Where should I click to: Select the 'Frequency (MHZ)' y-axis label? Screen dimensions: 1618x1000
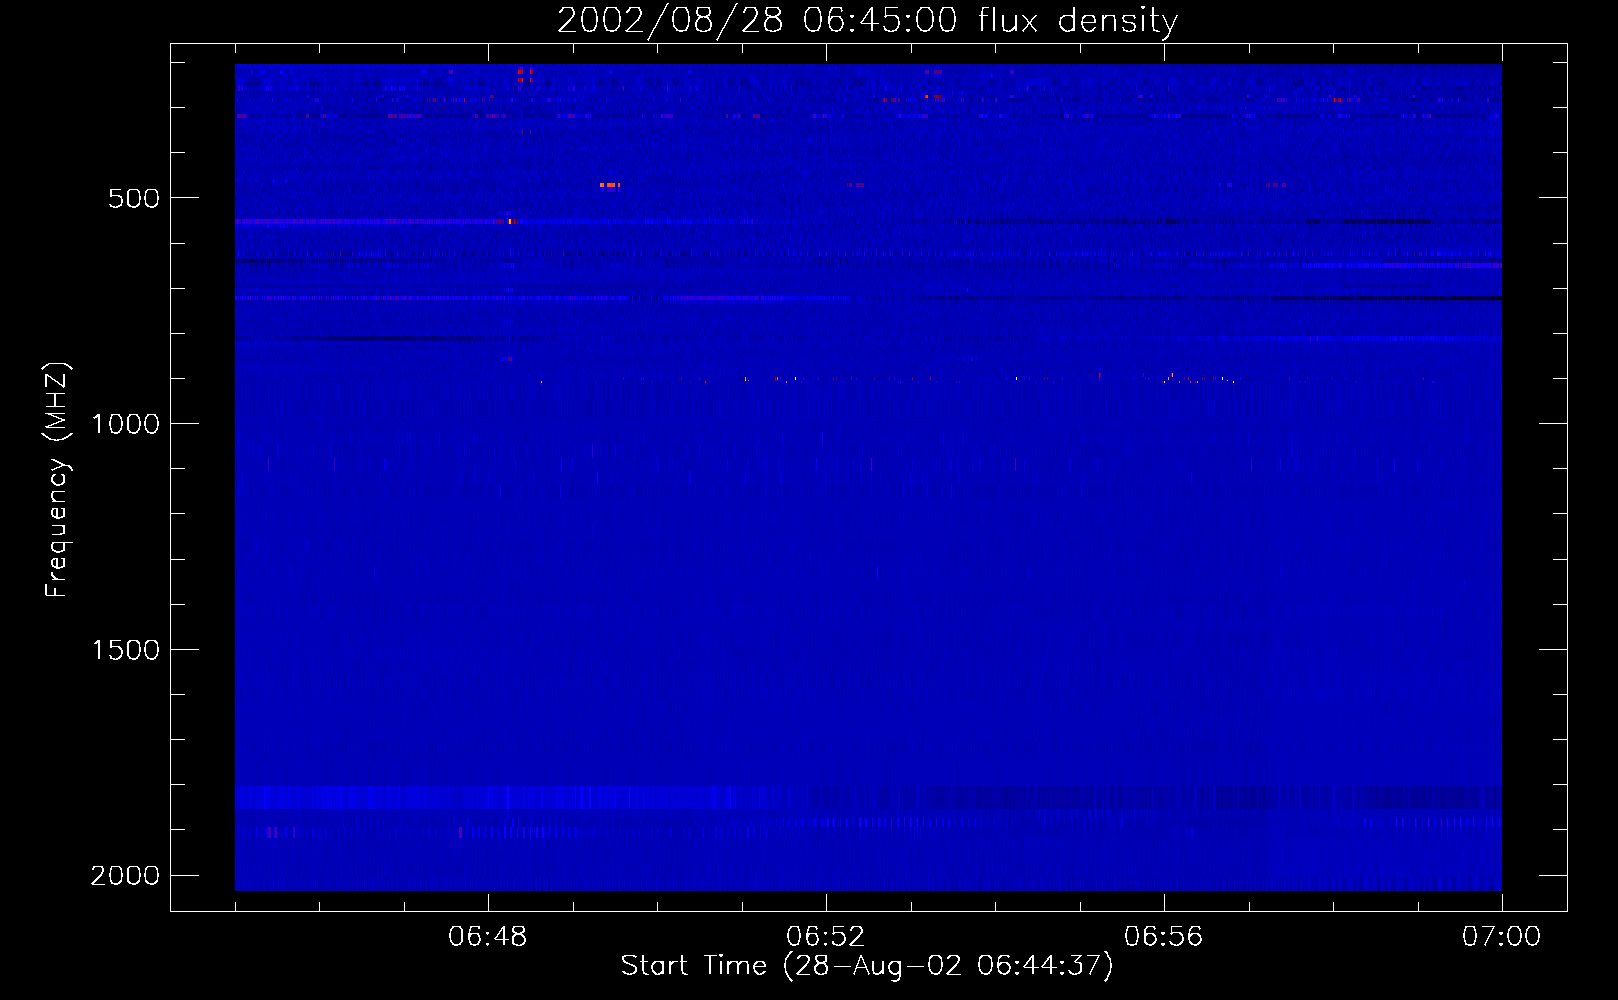pos(57,480)
